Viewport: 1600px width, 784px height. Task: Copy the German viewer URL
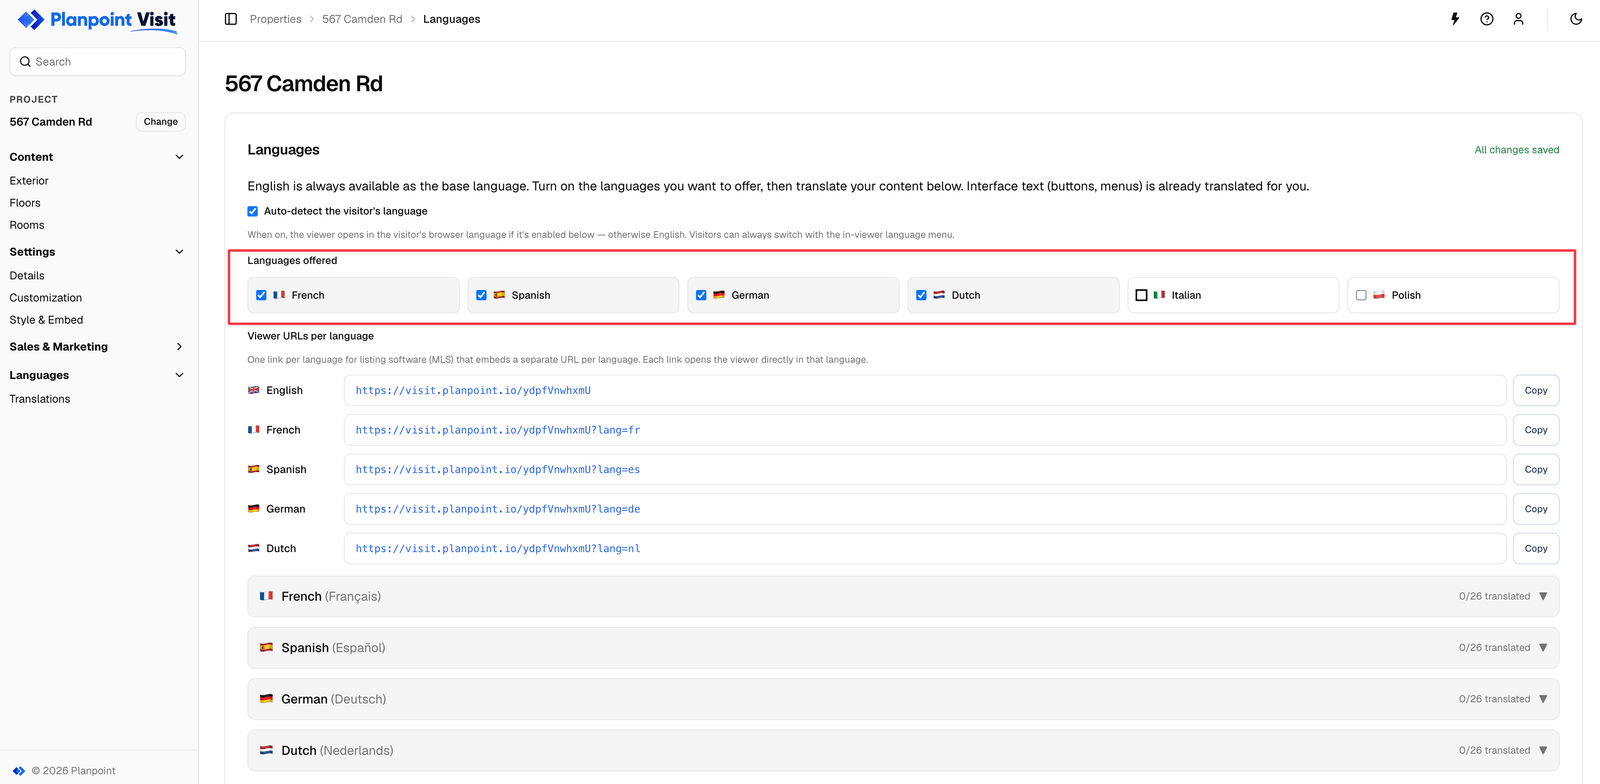(1536, 509)
